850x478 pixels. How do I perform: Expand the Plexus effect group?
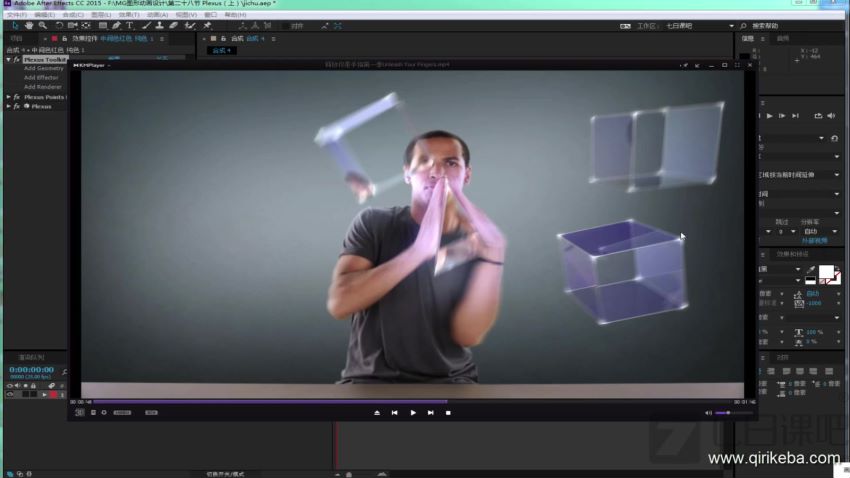[x=9, y=106]
